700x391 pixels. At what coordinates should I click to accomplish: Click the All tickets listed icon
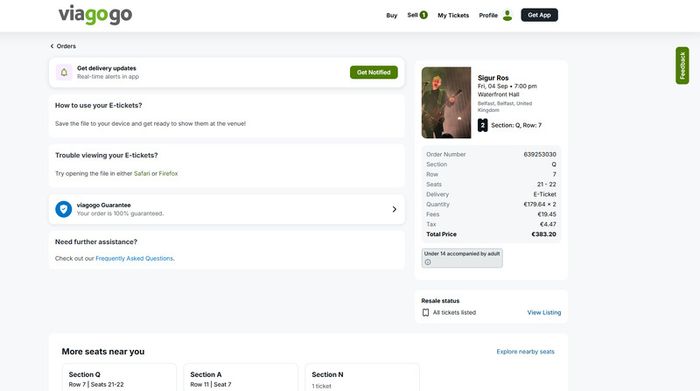(425, 312)
